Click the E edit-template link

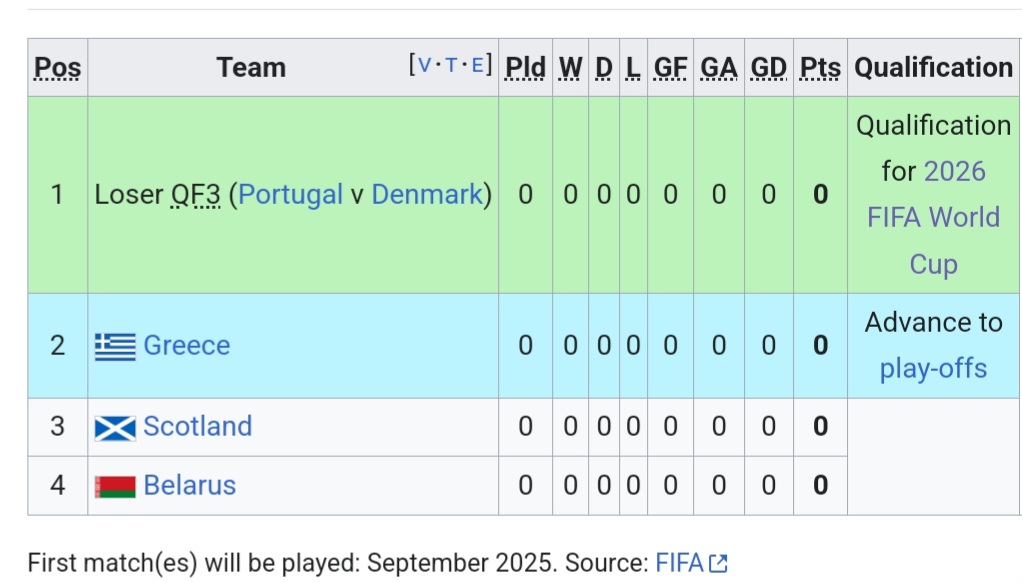click(477, 65)
